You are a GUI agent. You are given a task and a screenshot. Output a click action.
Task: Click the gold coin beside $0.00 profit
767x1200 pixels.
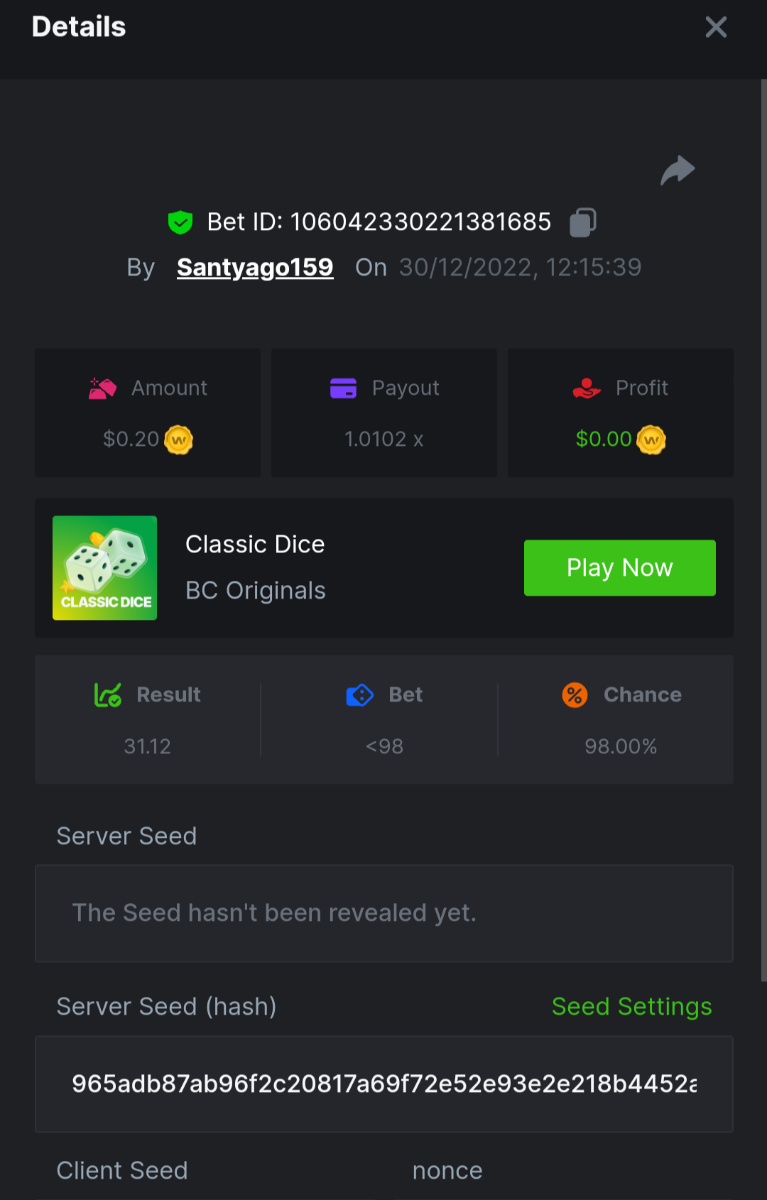(x=651, y=439)
